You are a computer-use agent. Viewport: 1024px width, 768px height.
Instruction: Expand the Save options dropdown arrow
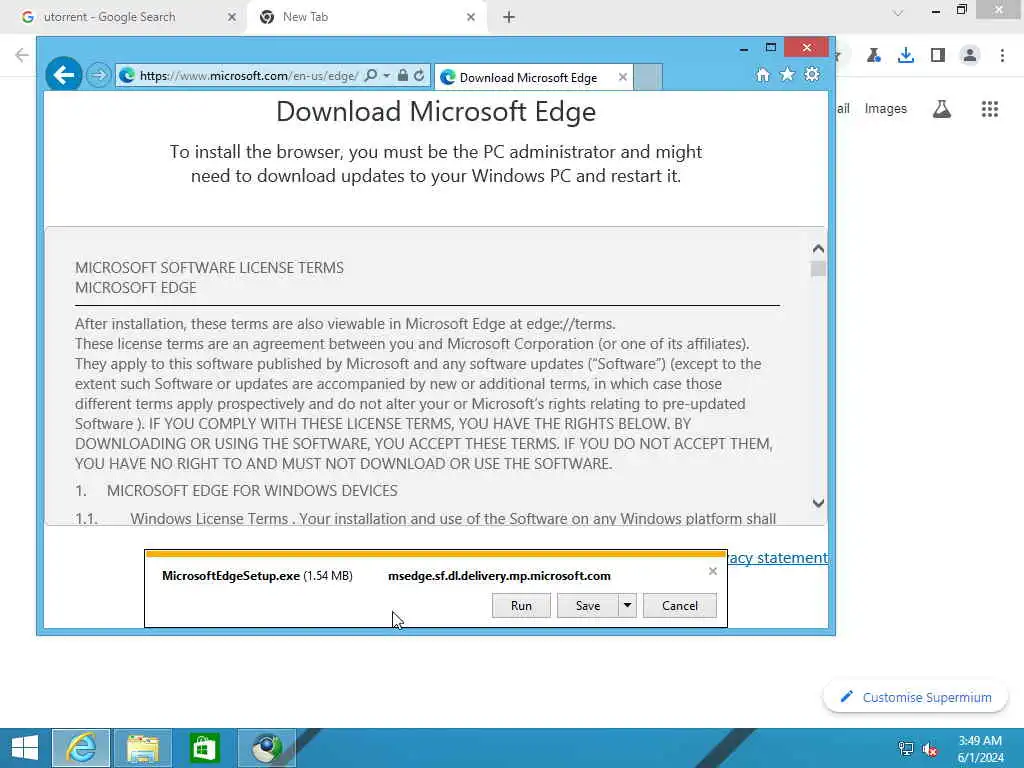coord(627,605)
